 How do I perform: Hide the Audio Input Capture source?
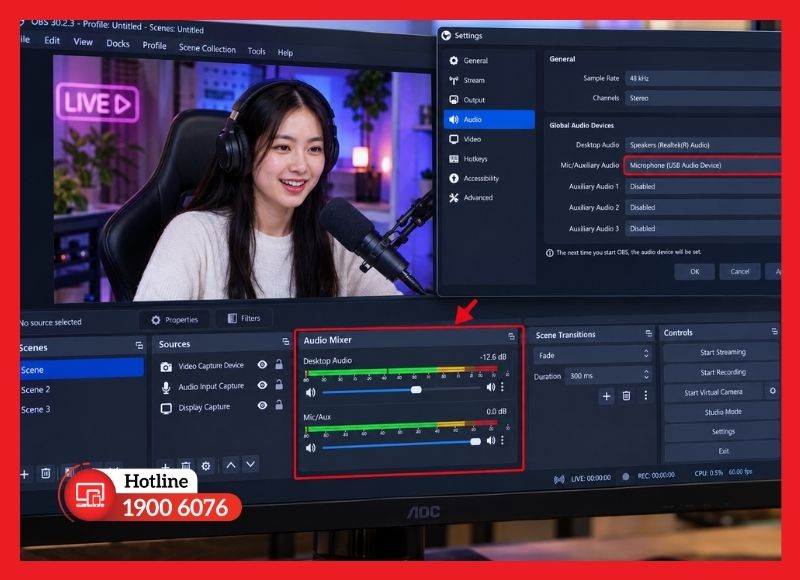262,385
